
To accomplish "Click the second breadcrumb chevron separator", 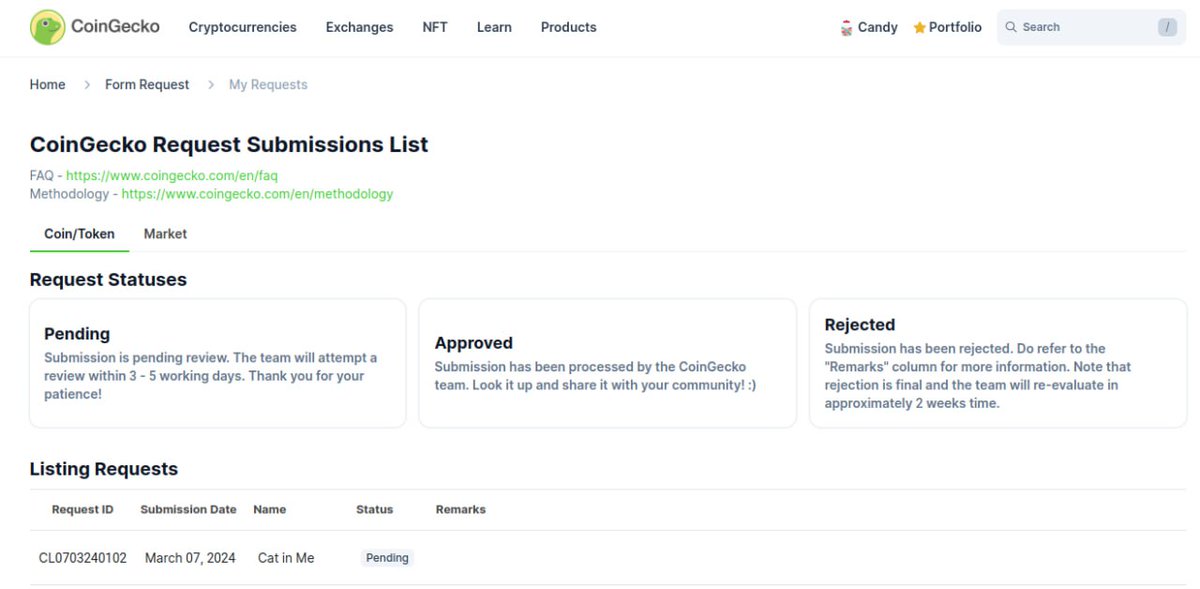I will pos(211,85).
